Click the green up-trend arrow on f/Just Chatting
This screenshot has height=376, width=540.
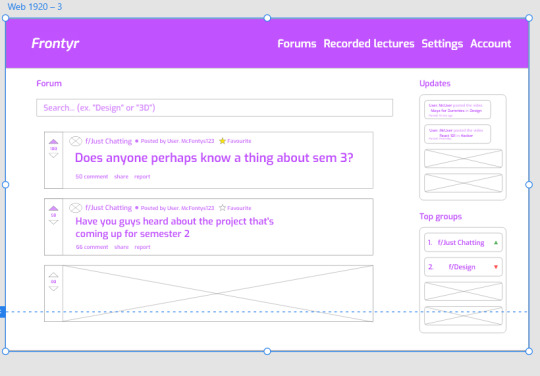[496, 243]
